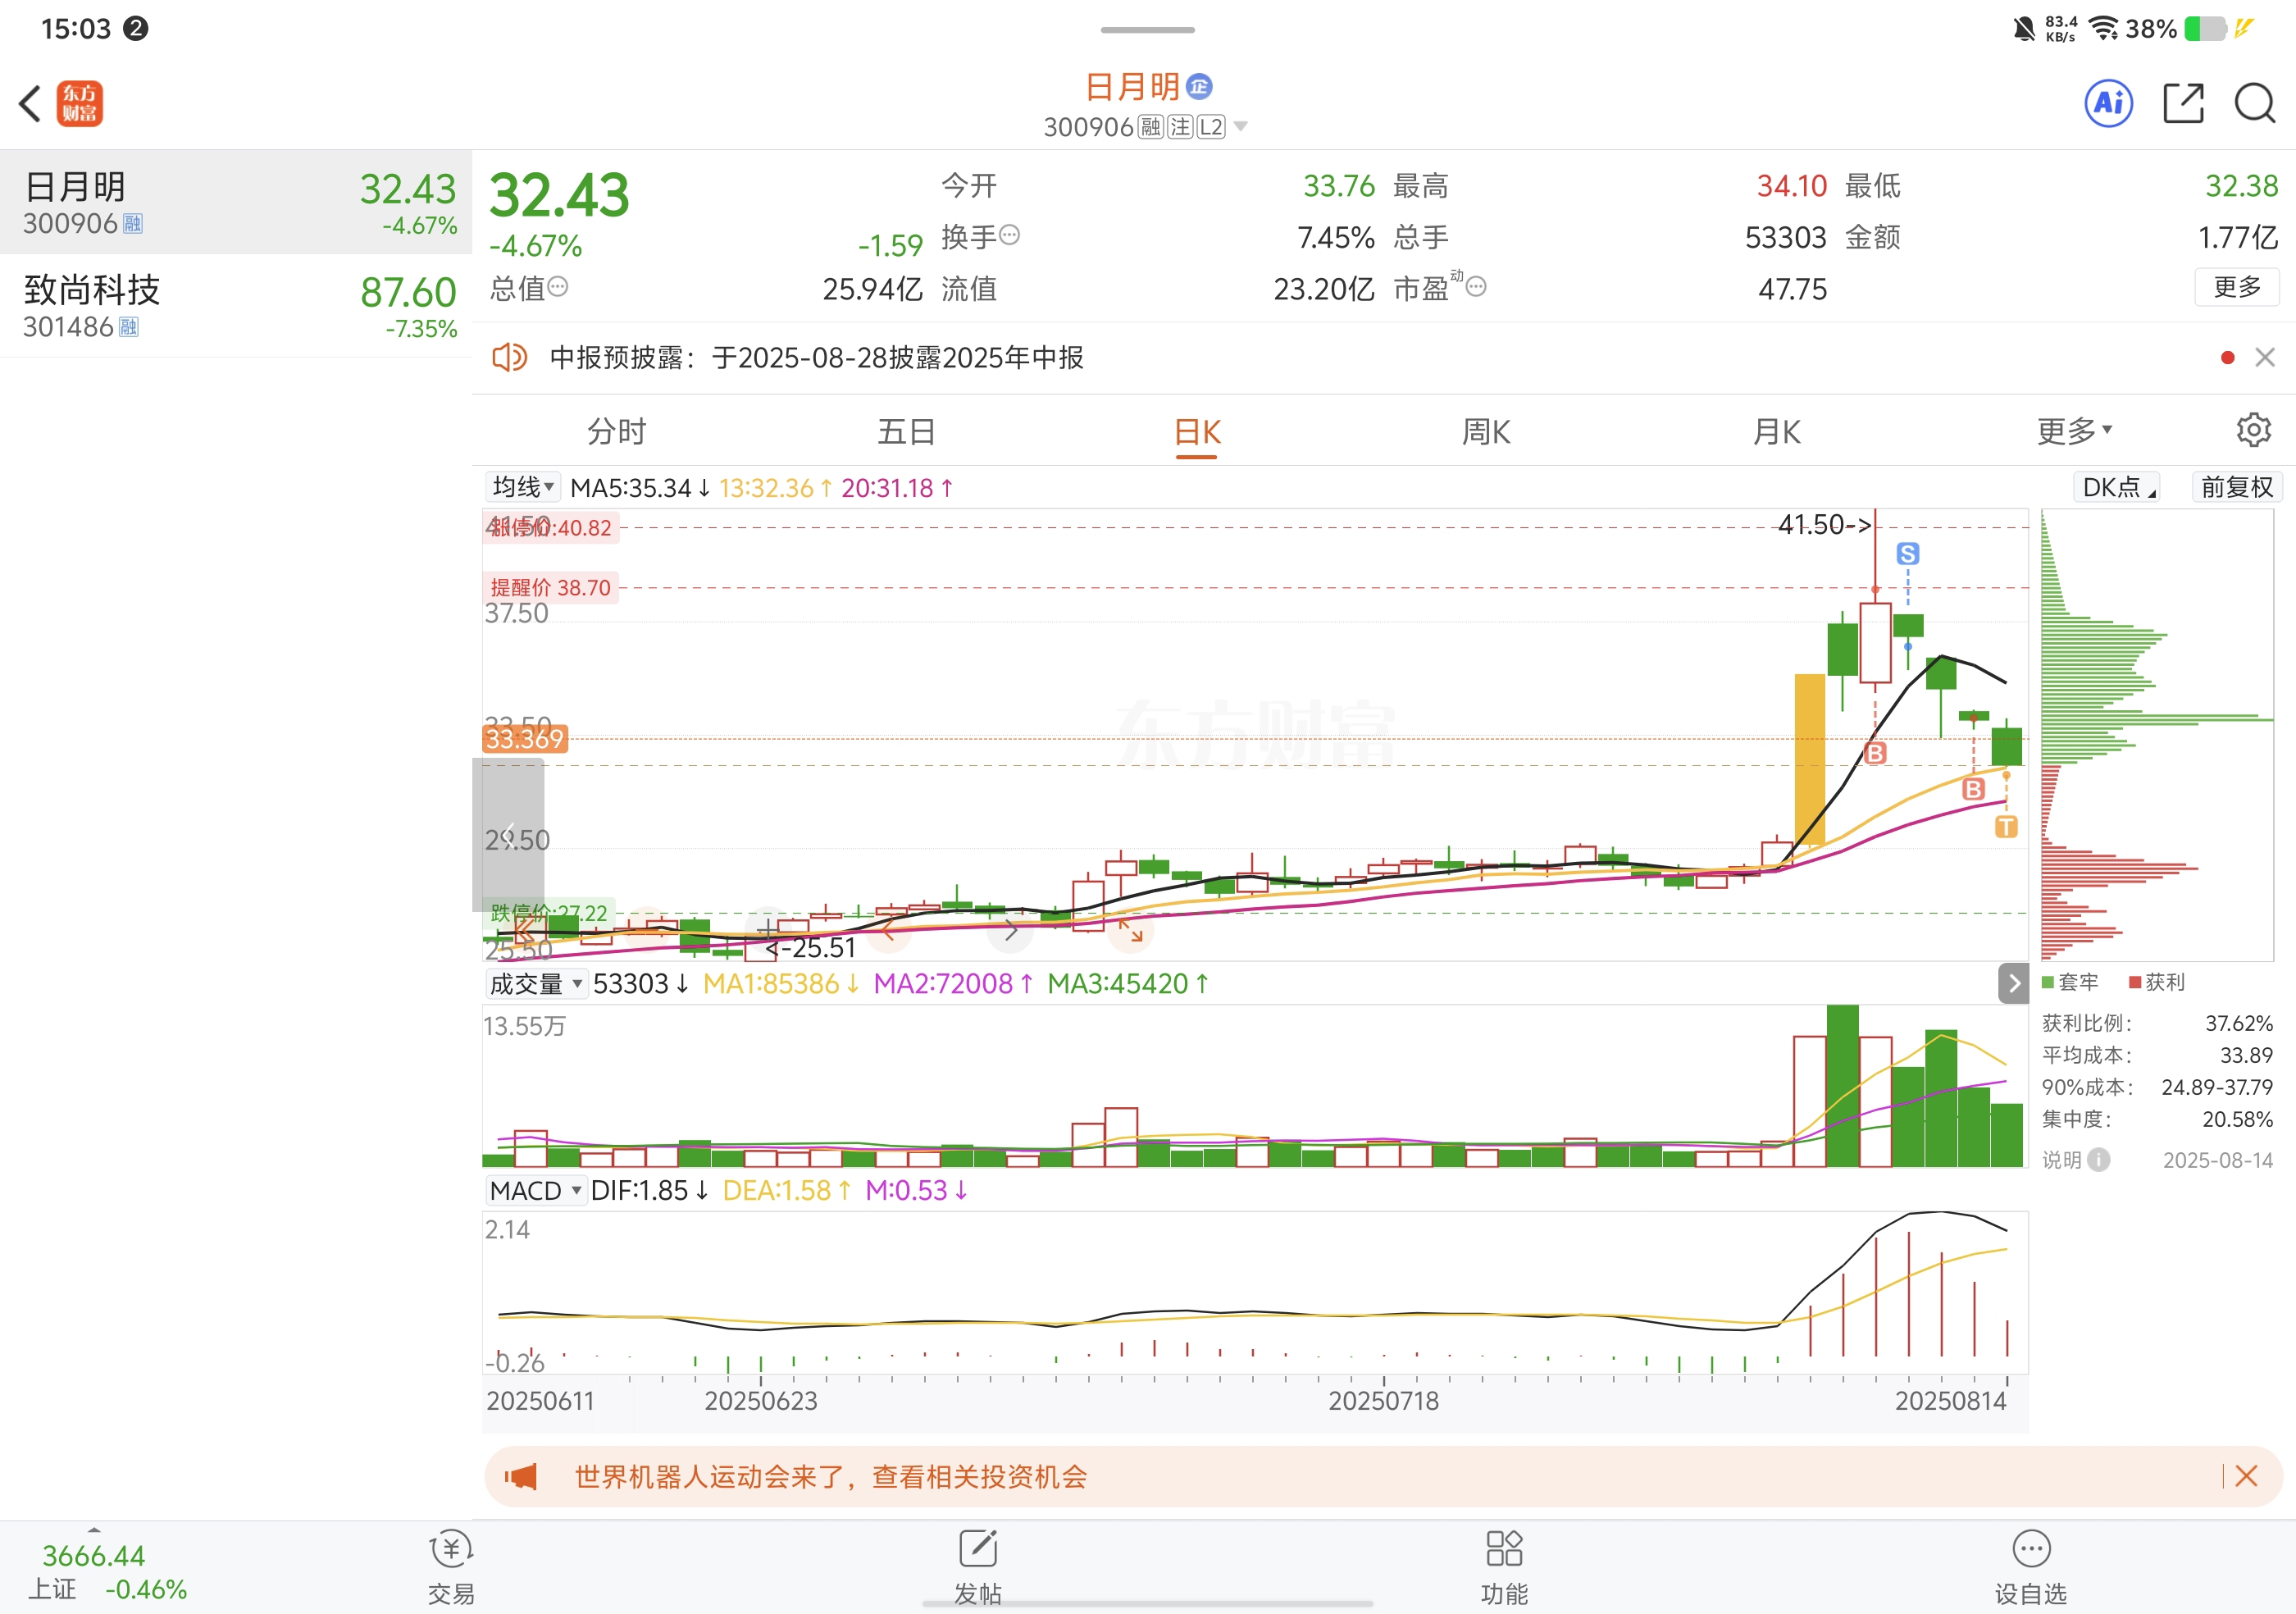Expand the 更多 period dropdown

[x=2075, y=431]
